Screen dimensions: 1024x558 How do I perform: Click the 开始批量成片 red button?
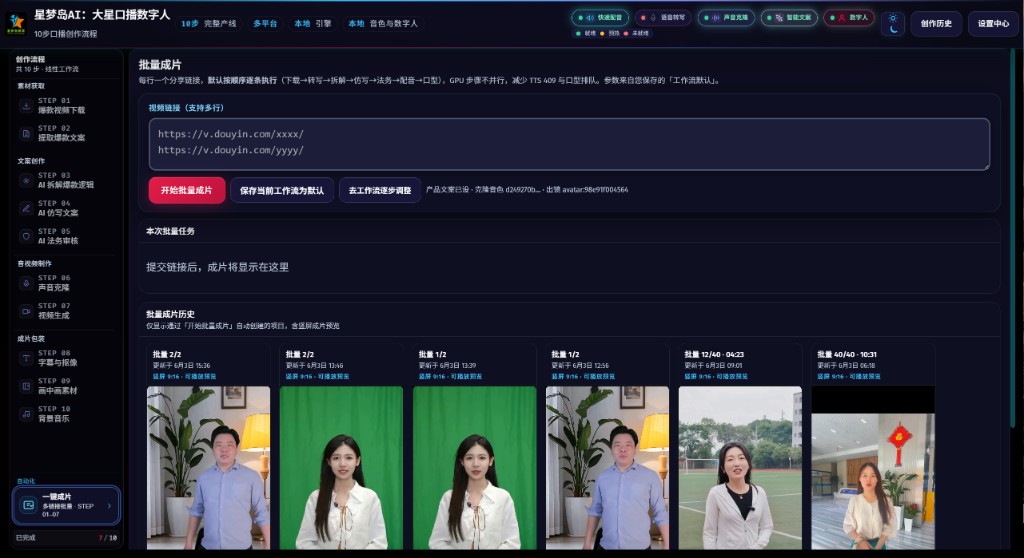pos(187,190)
